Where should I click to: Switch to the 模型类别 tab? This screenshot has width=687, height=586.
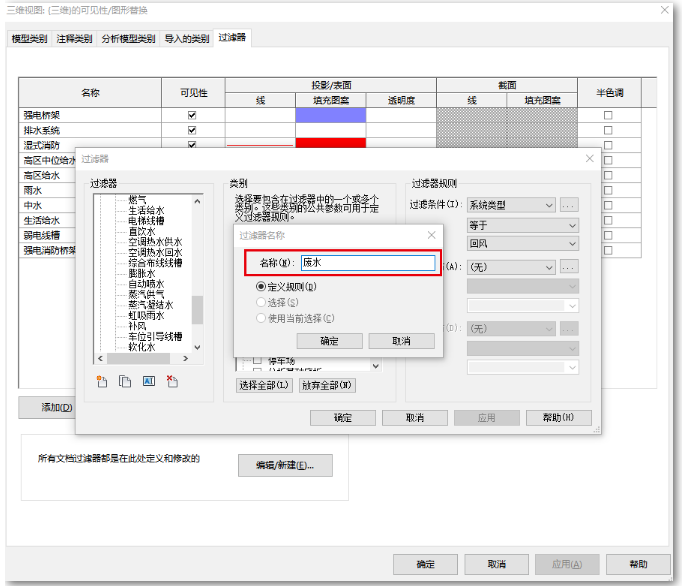point(29,39)
